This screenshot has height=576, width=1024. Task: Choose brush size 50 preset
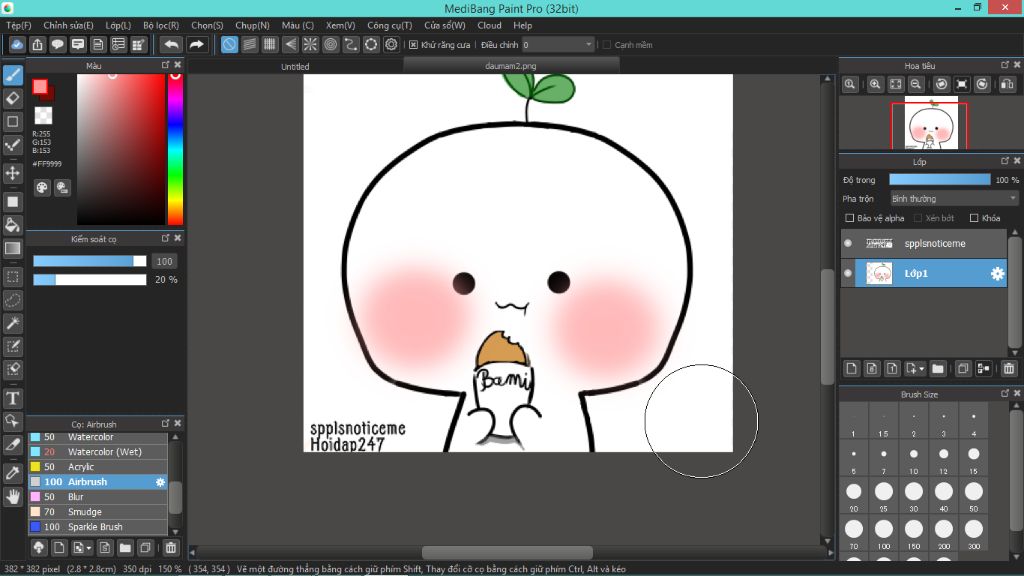974,496
